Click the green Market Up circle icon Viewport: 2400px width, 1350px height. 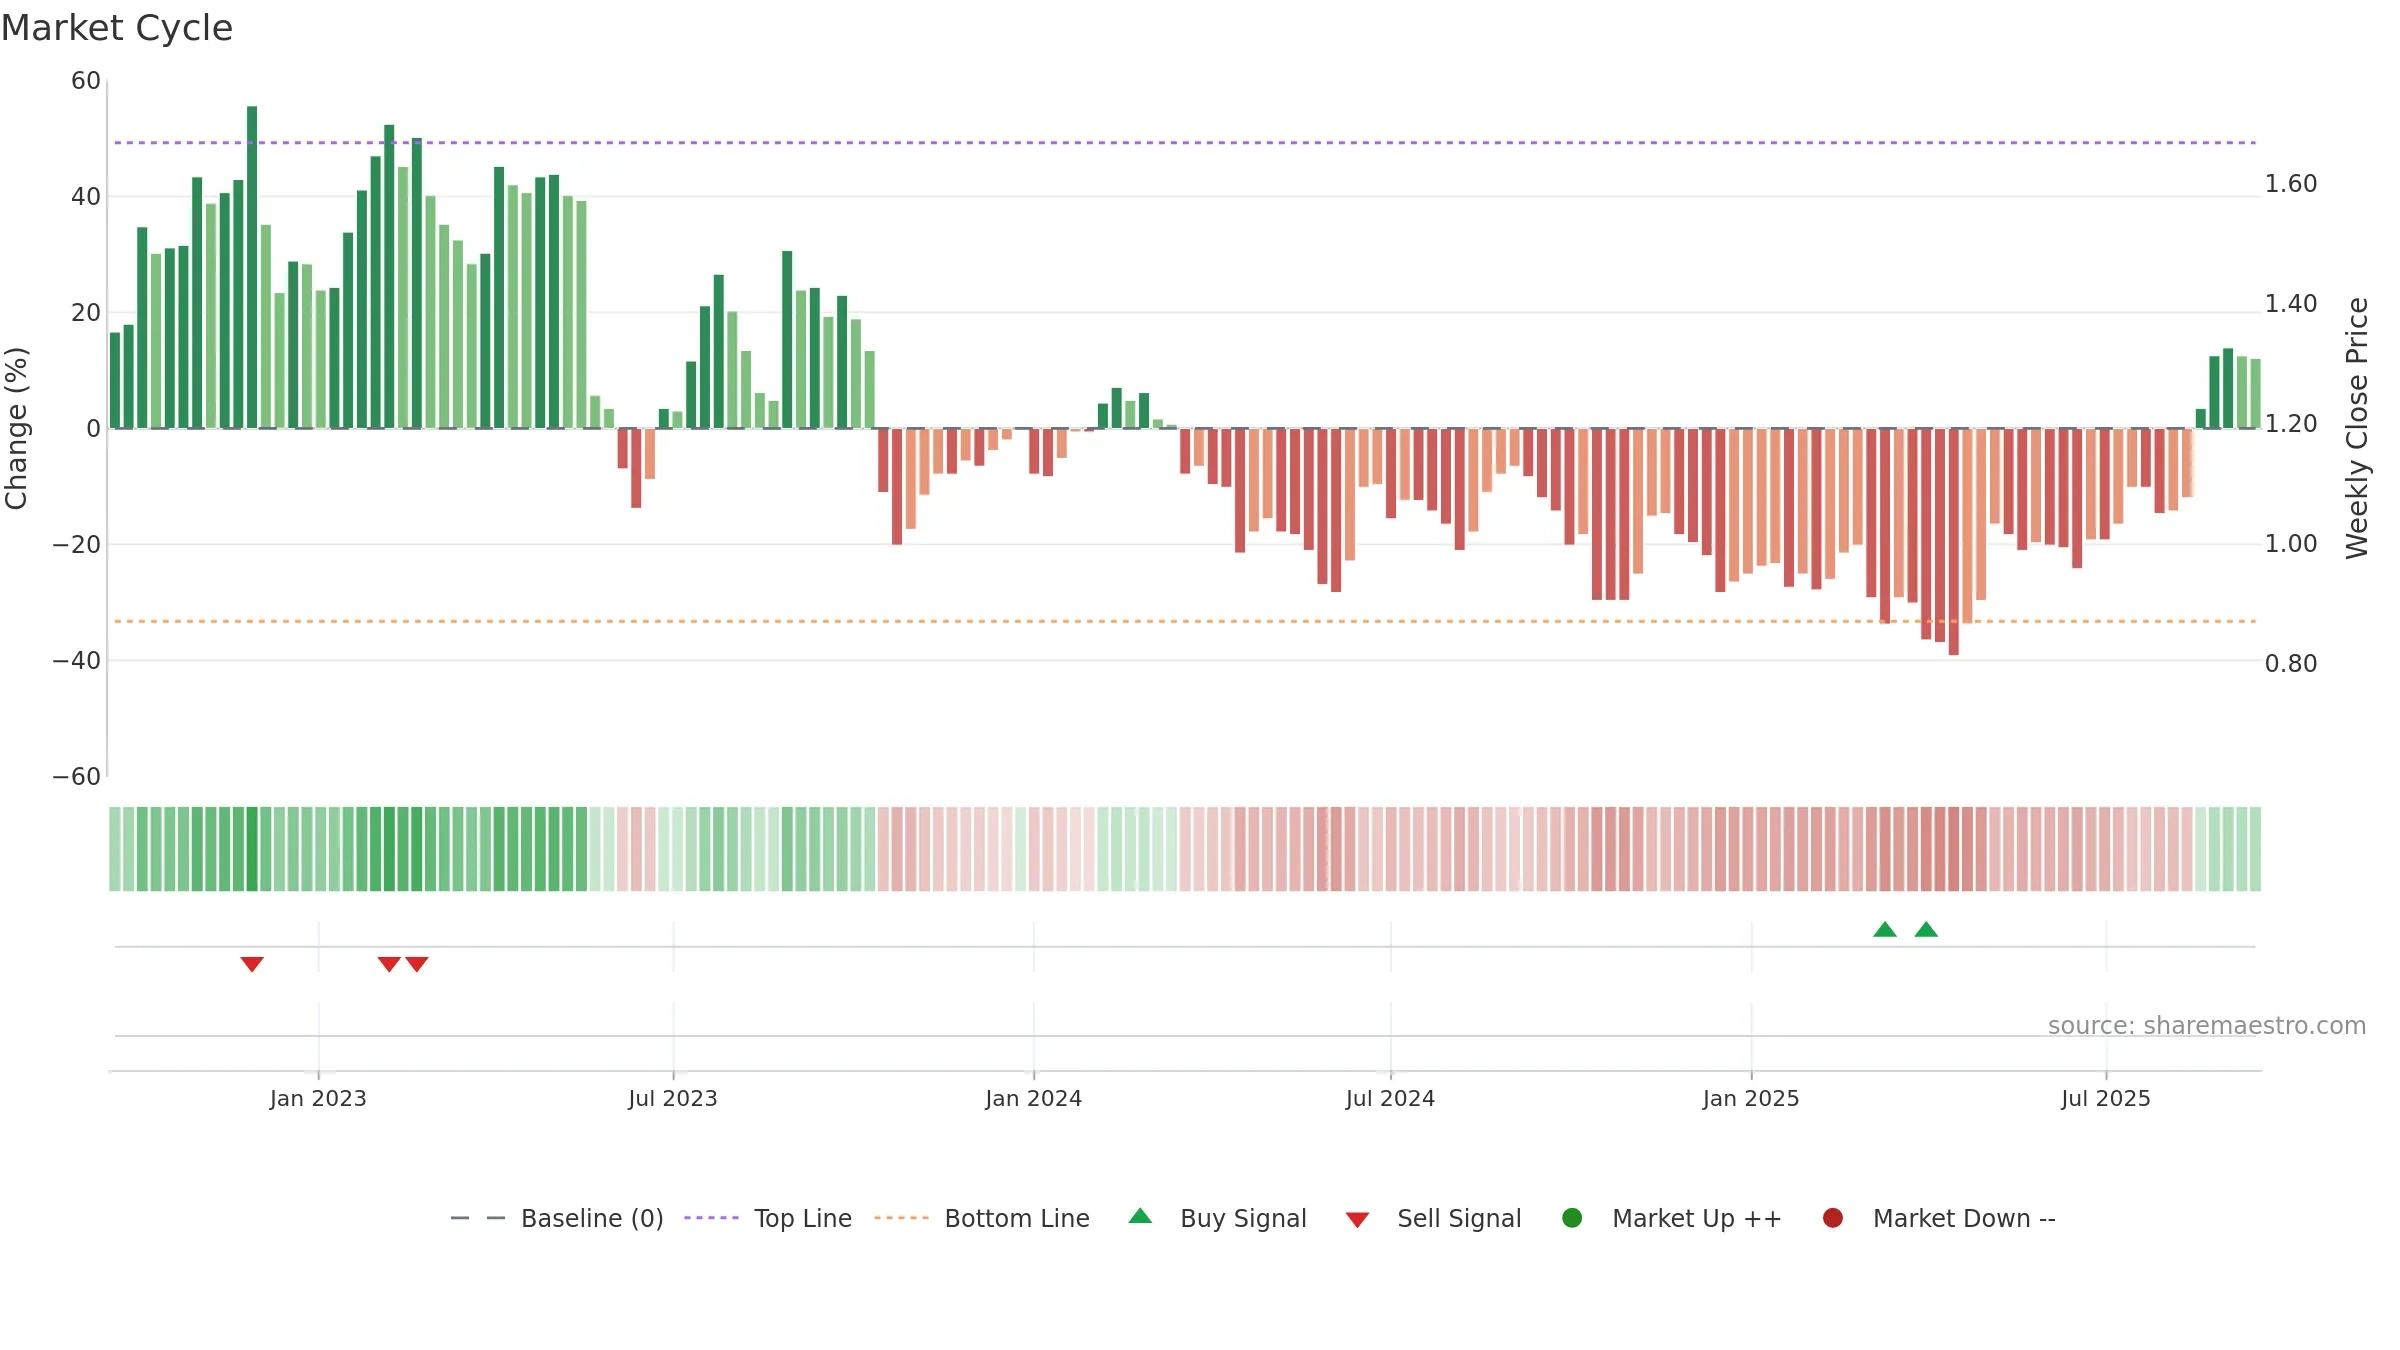tap(1572, 1218)
